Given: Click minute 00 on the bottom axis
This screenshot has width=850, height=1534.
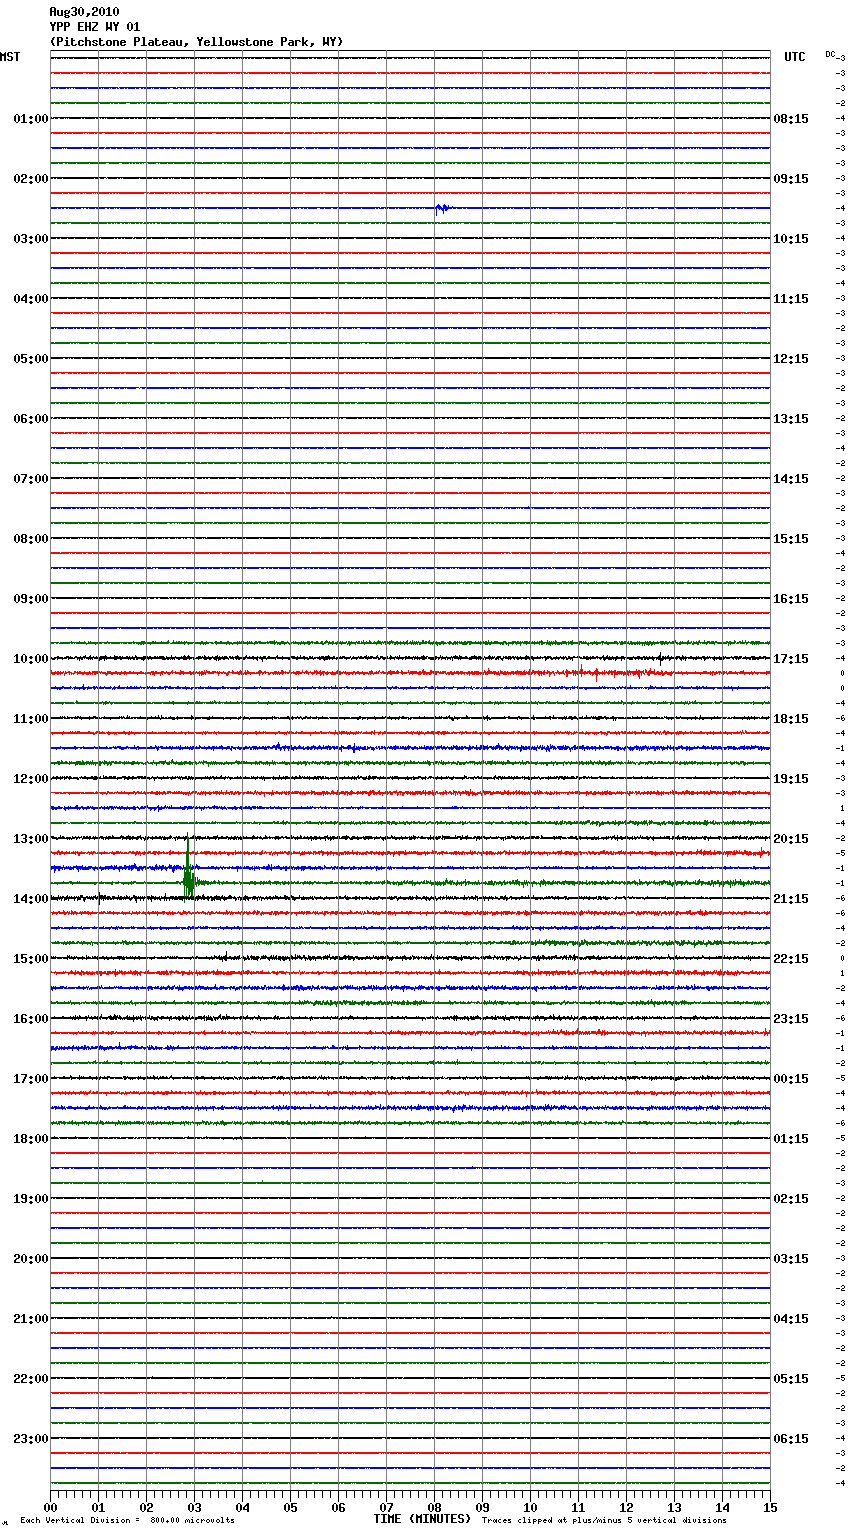Looking at the screenshot, I should click(x=50, y=1507).
